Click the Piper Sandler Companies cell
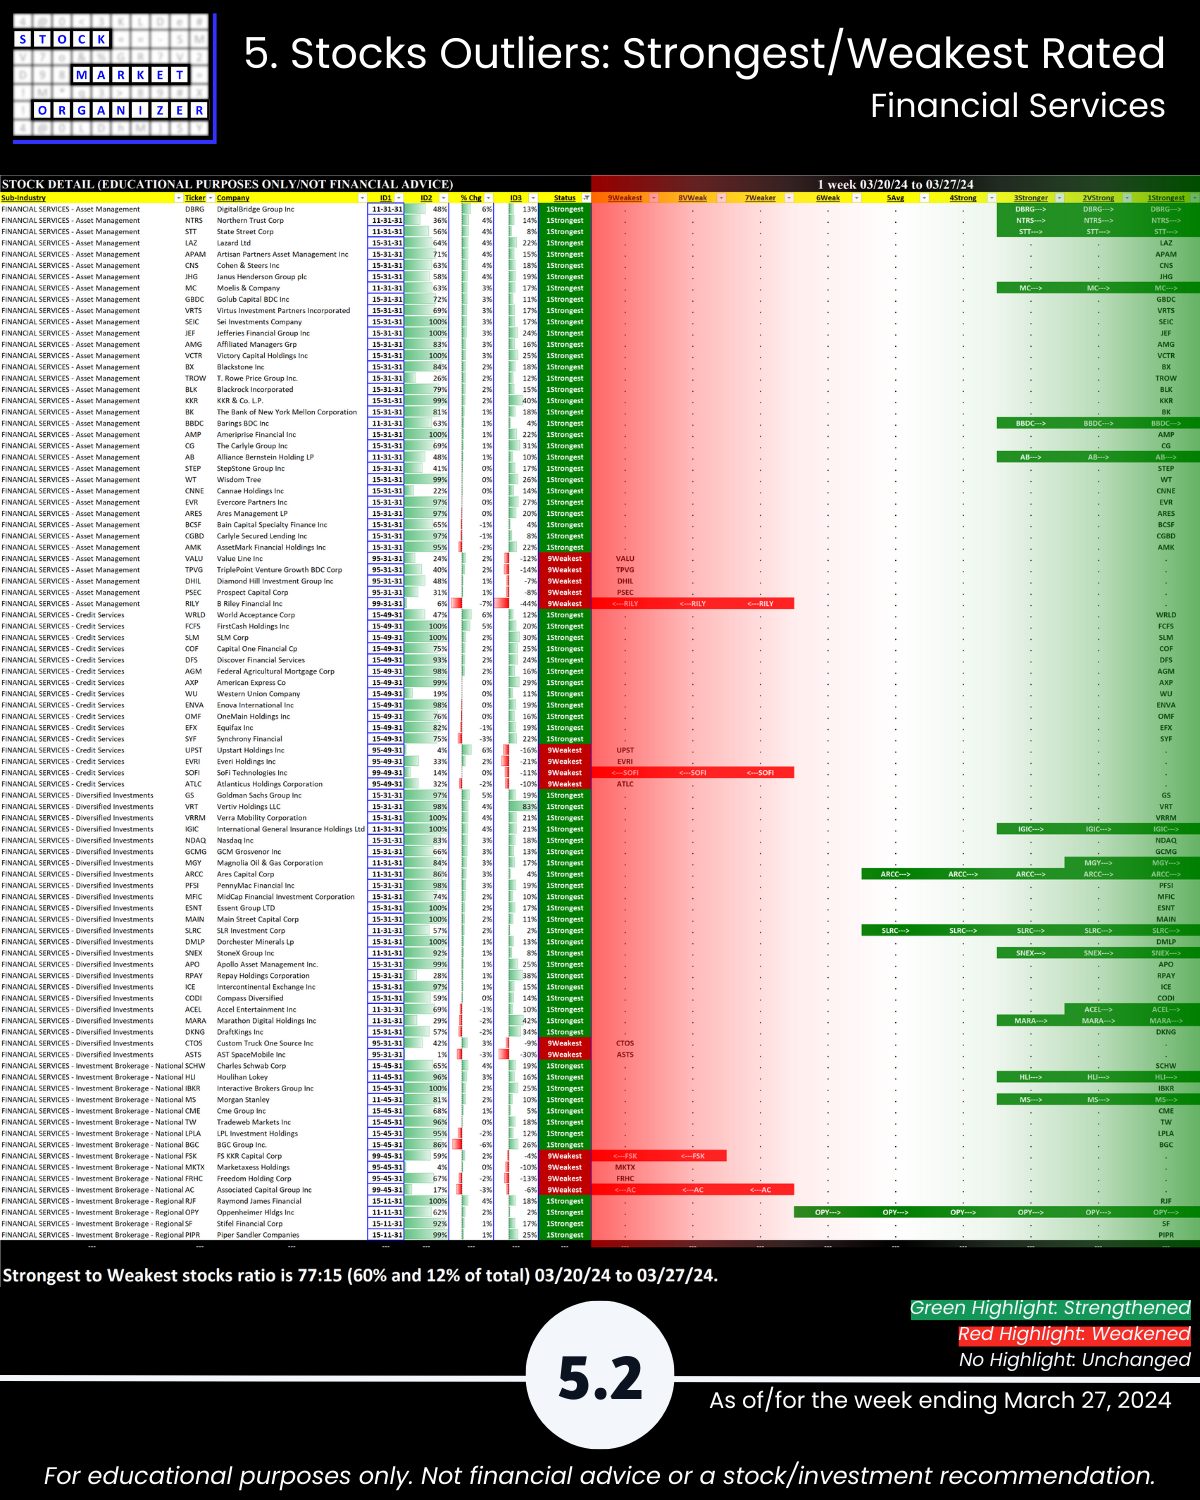1200x1500 pixels. [x=291, y=1235]
